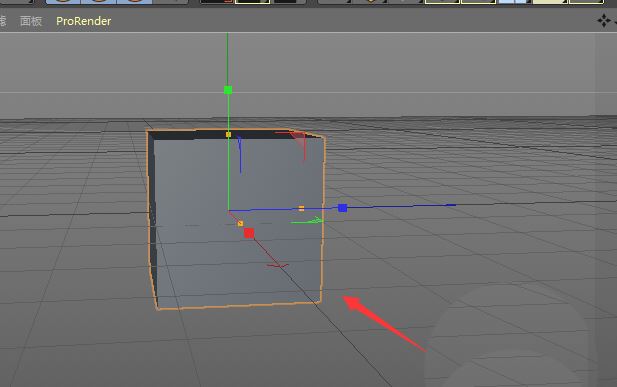The height and width of the screenshot is (387, 617).
Task: Click the viewport move-camera arrows icon
Action: coord(604,20)
